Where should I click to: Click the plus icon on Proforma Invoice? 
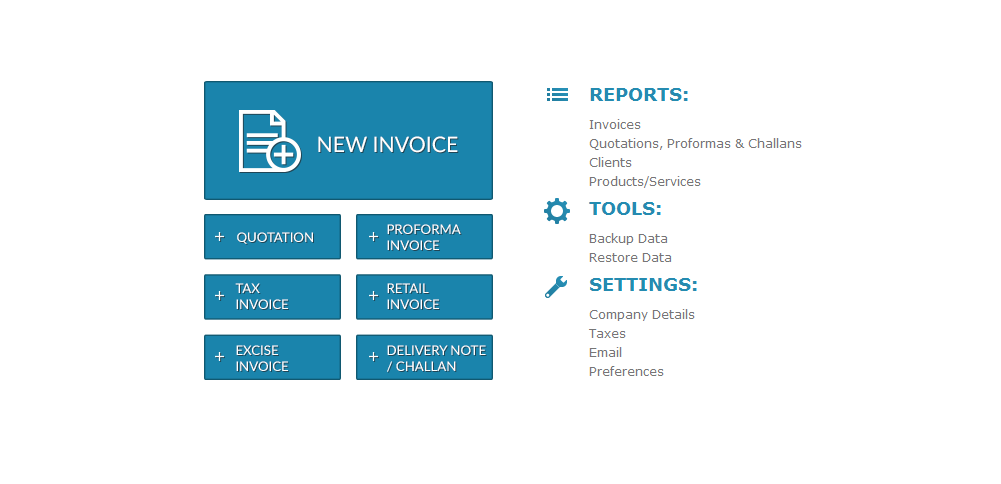(x=373, y=237)
